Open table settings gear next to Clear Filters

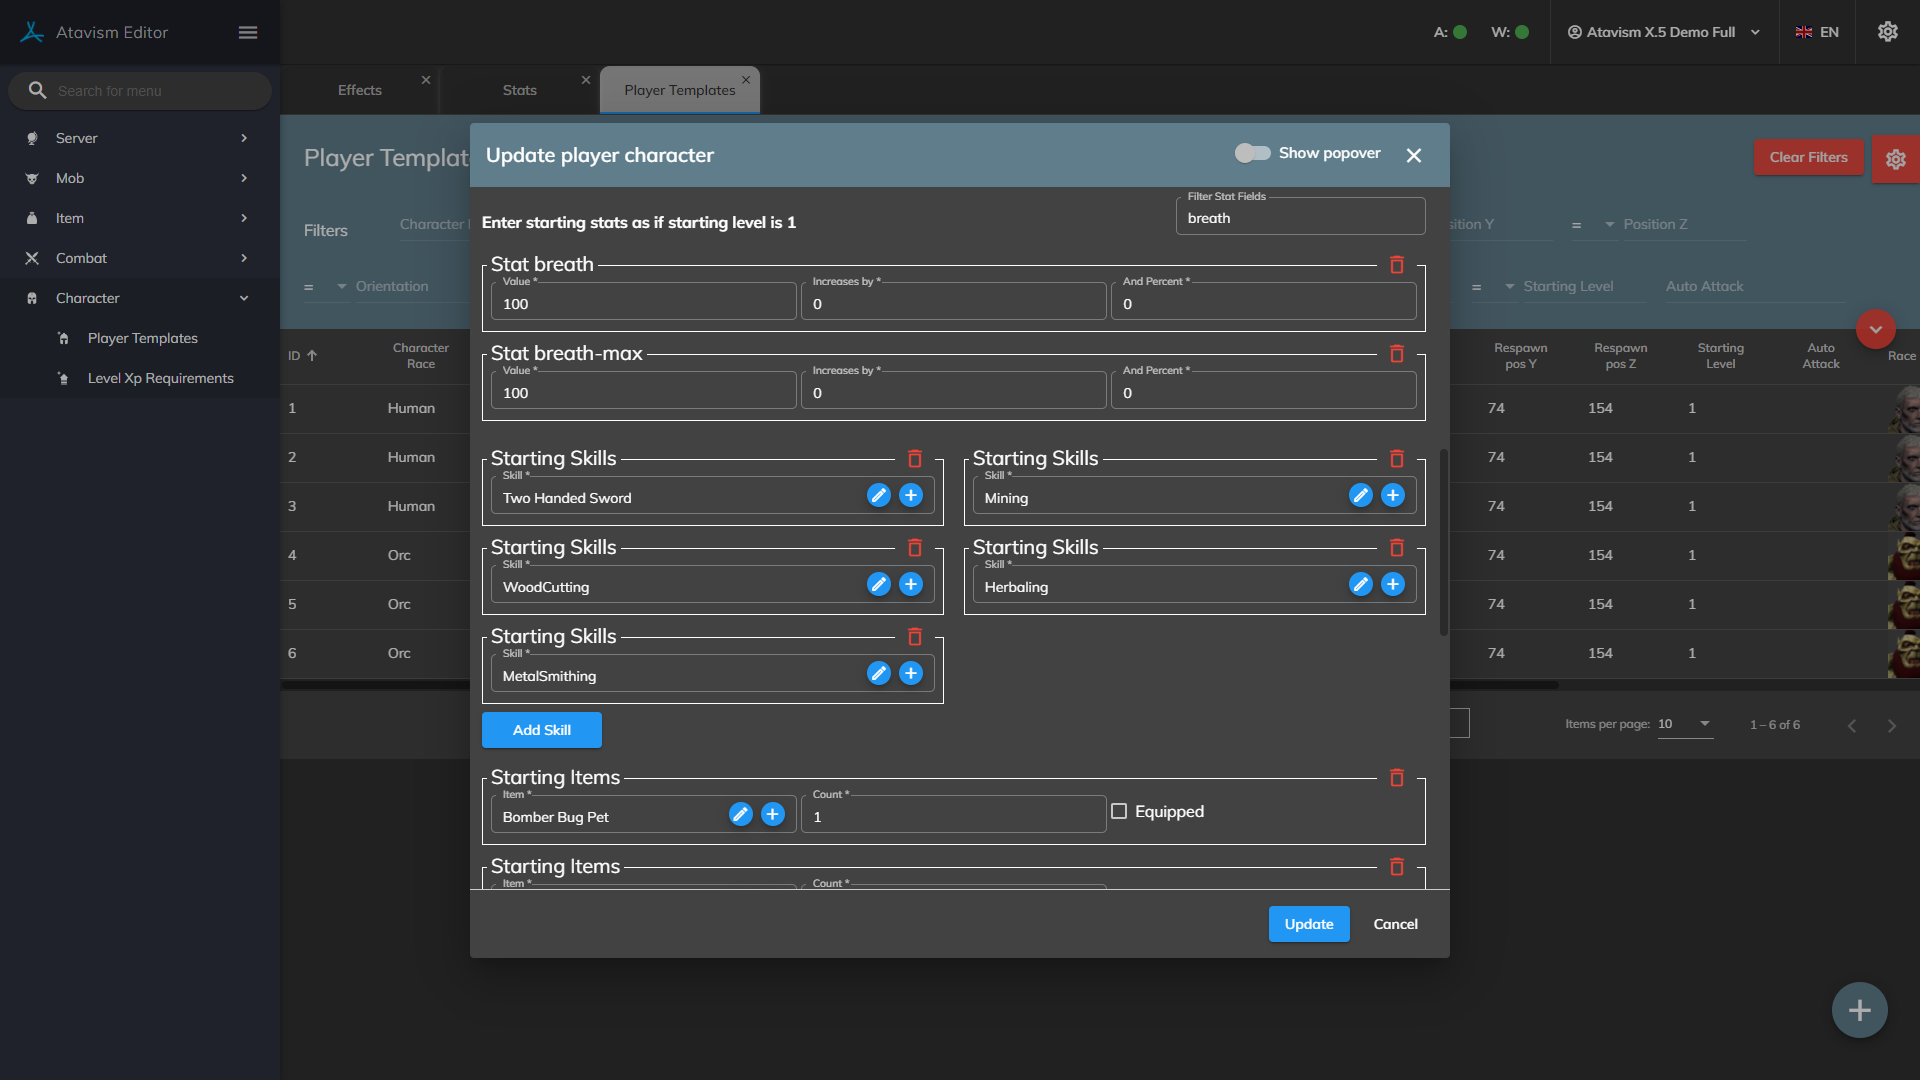1895,159
